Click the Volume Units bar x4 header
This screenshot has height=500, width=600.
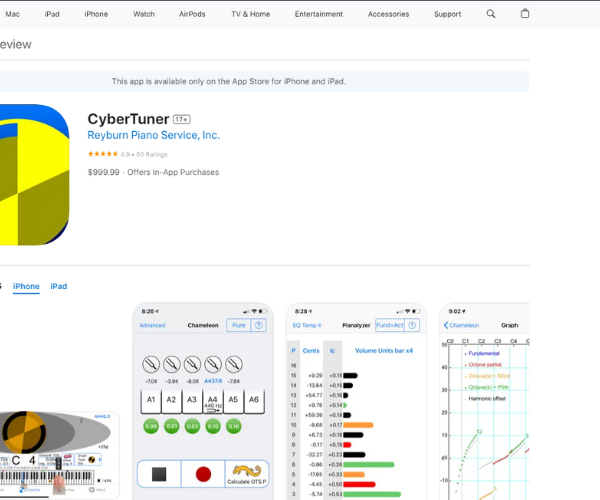coord(384,351)
